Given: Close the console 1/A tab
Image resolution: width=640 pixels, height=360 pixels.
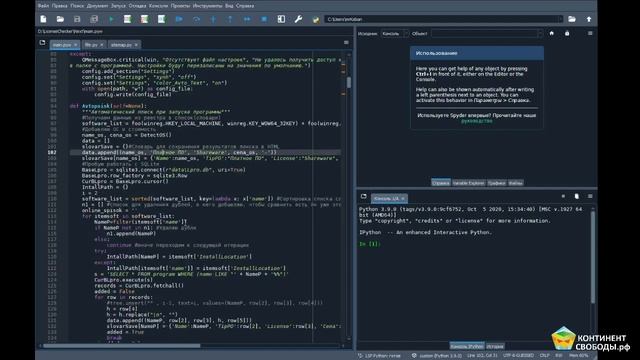Looking at the screenshot, I should coord(403,199).
